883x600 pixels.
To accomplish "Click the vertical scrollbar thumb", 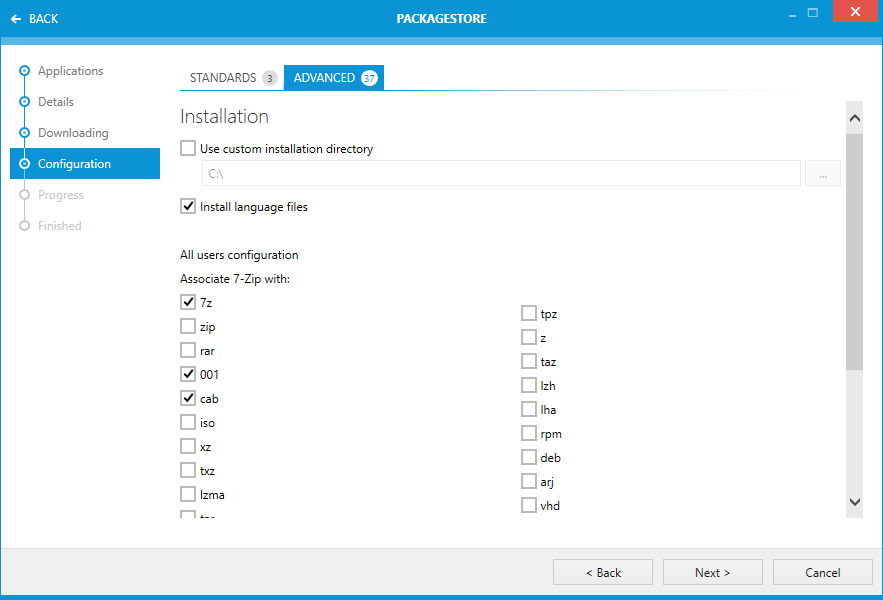I will coord(854,250).
